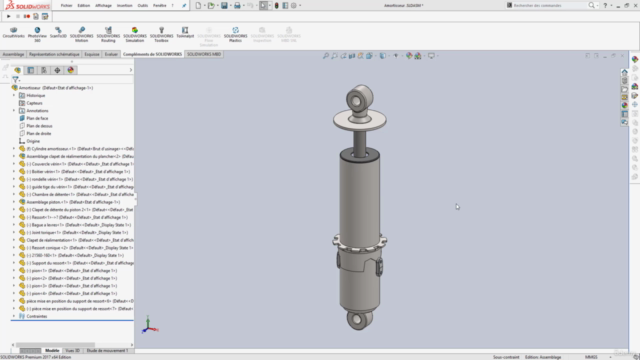Enable the ScanTo3D add-in

coord(58,33)
